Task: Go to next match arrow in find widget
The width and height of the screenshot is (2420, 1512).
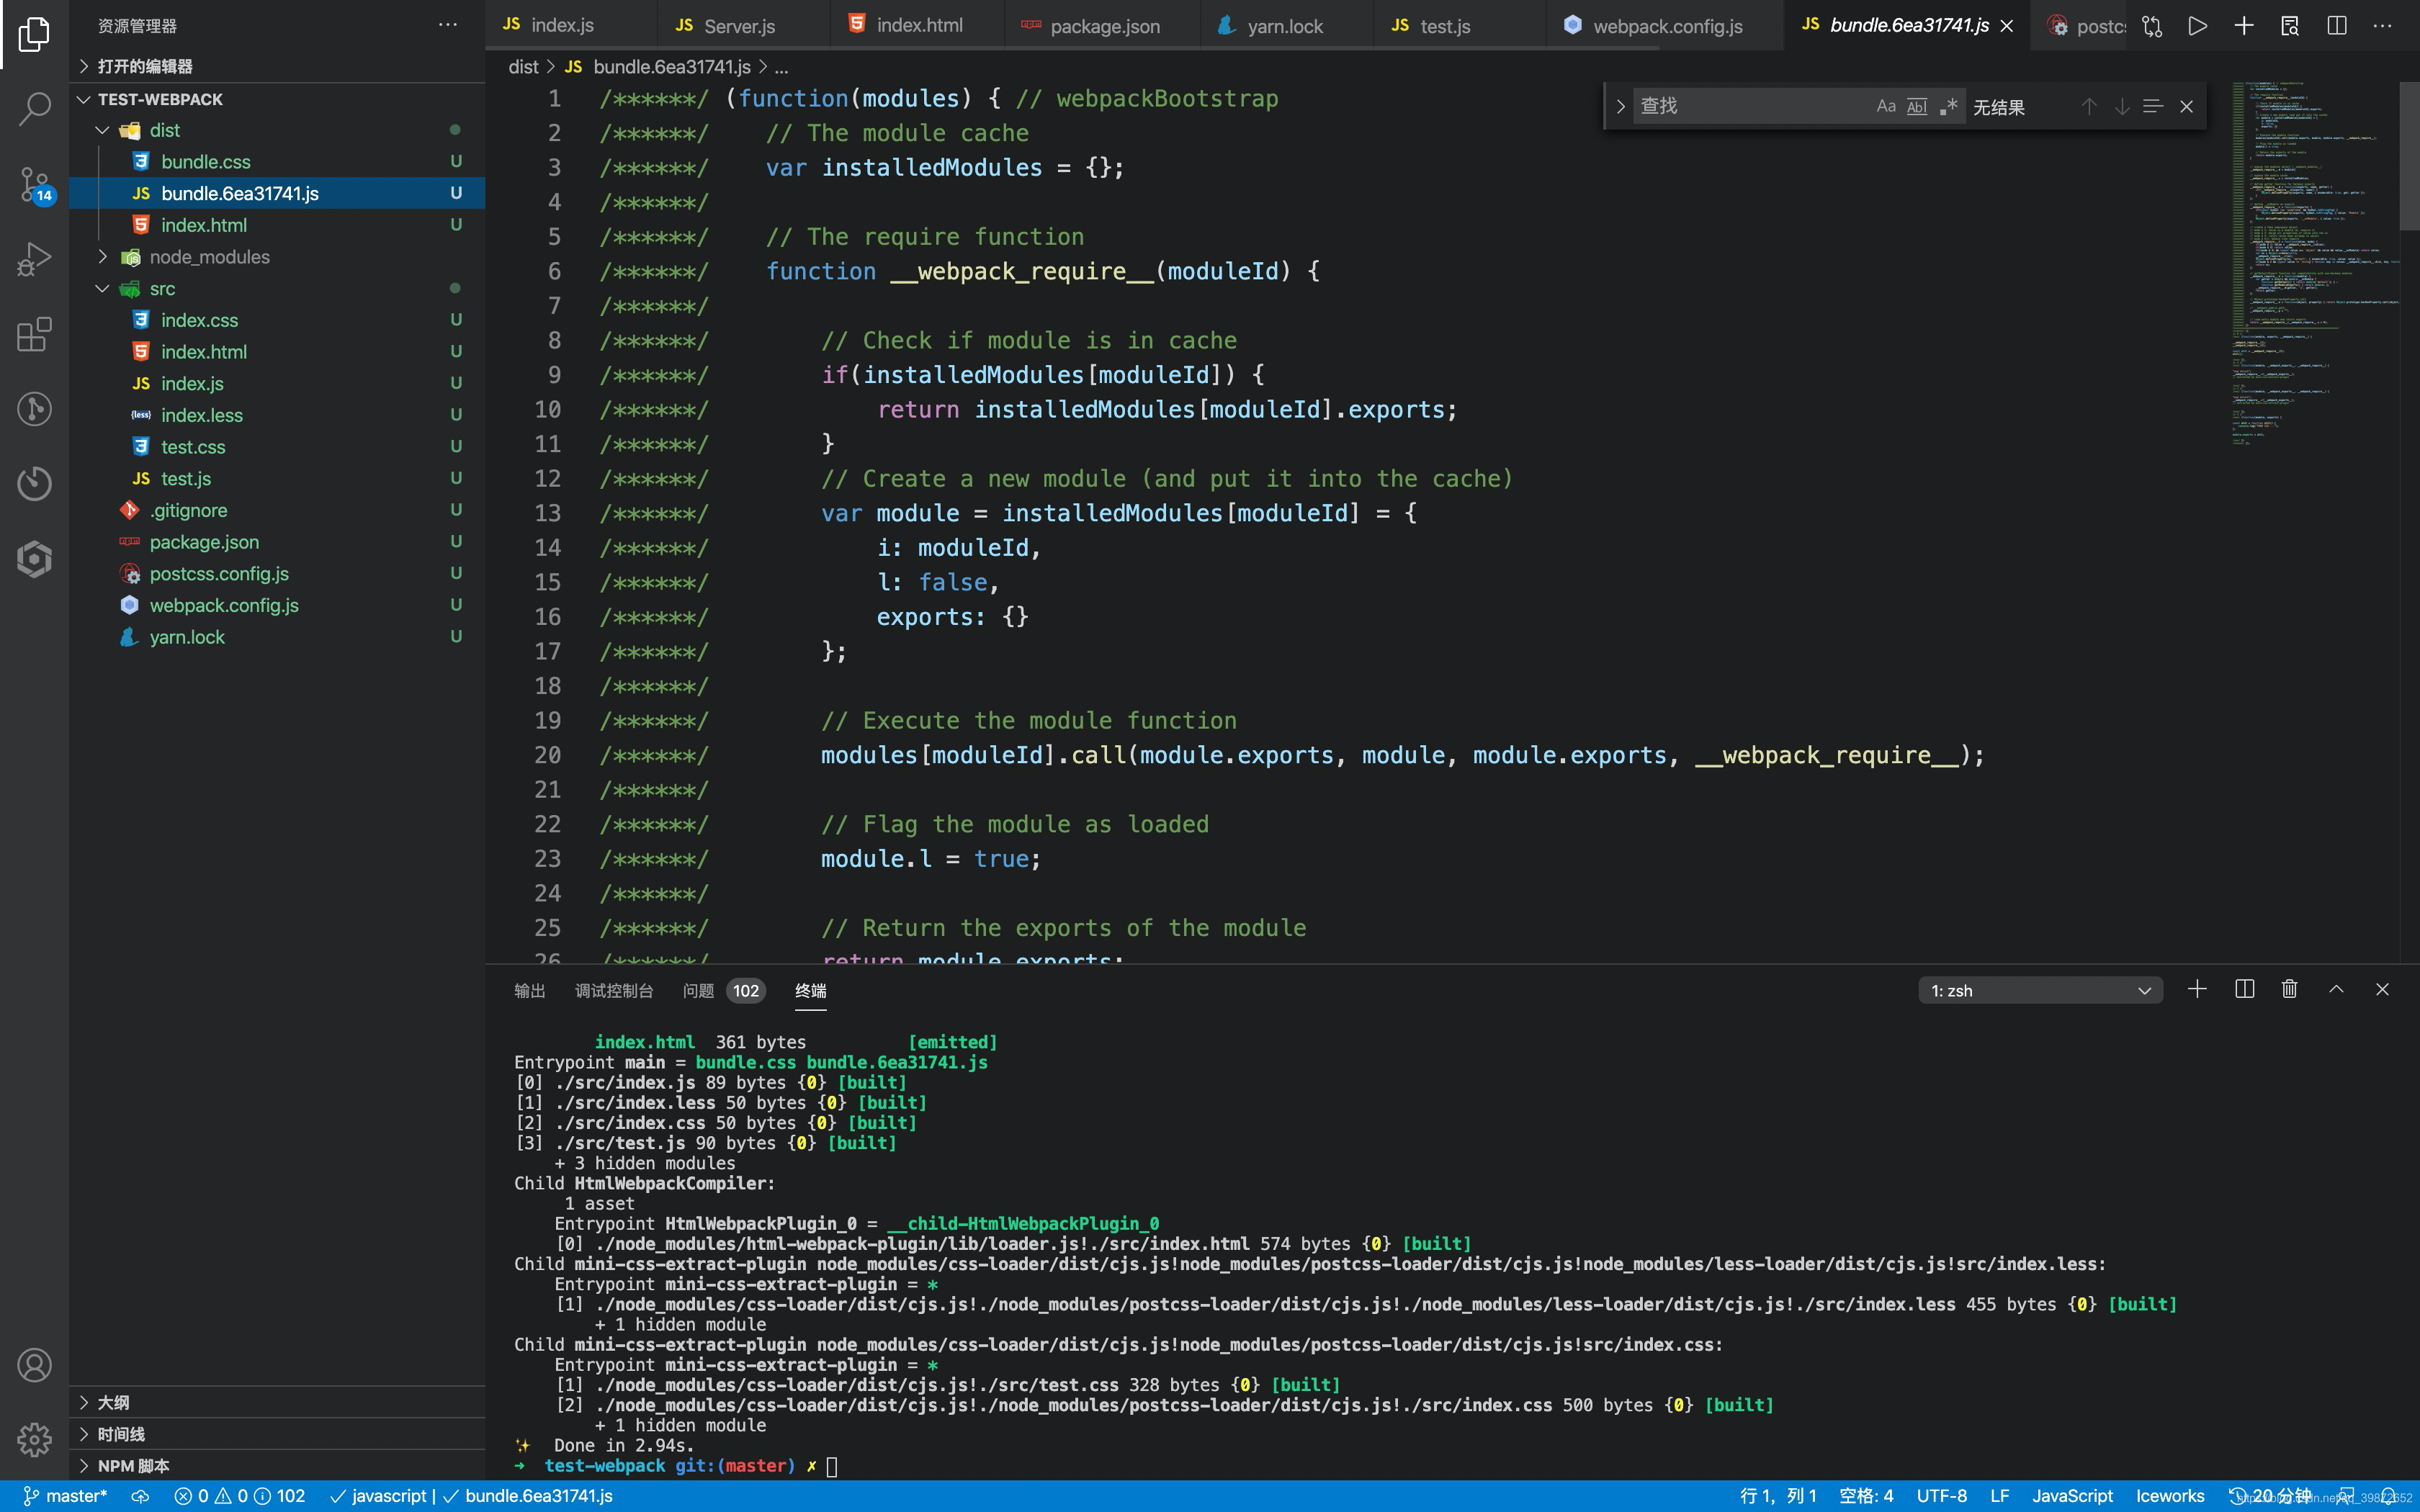Action: pyautogui.click(x=2121, y=106)
